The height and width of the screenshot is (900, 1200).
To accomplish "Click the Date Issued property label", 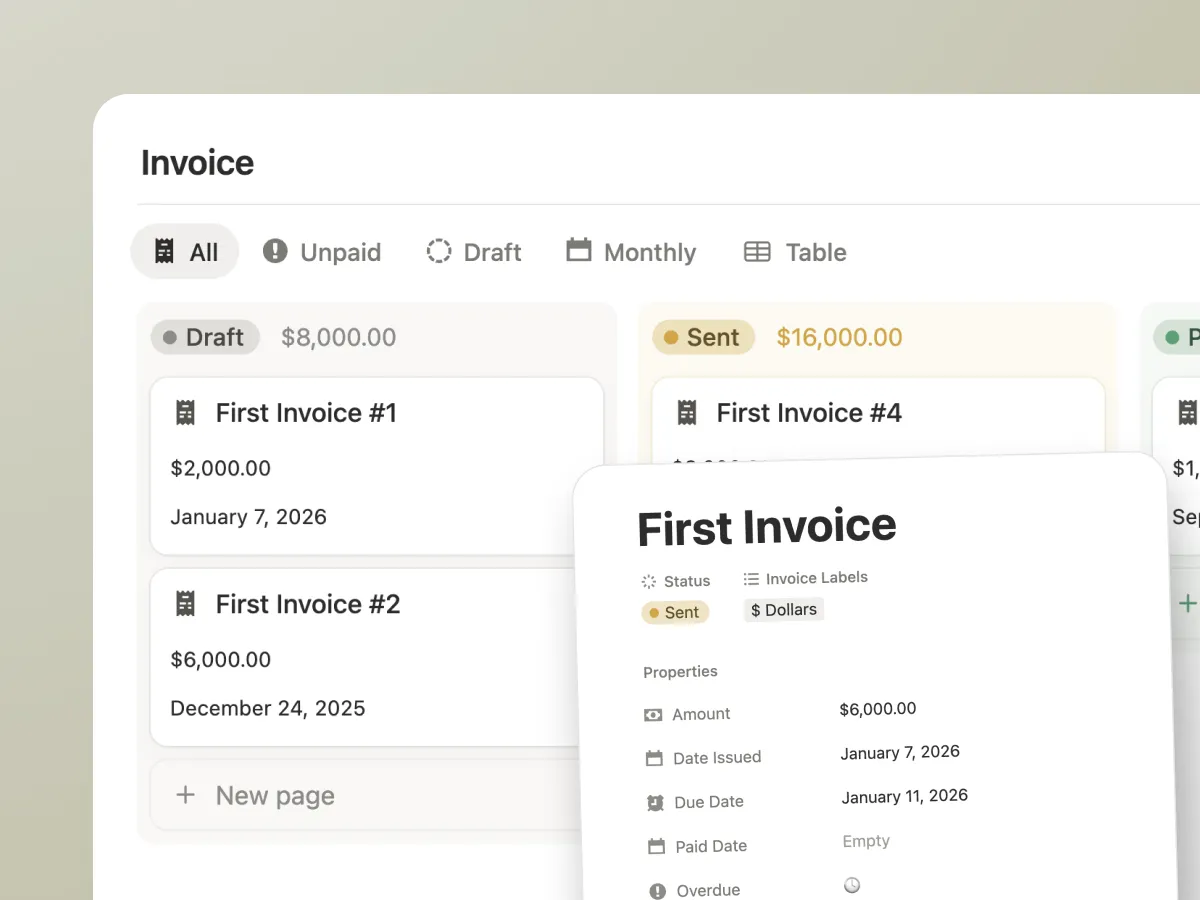I will 717,758.
